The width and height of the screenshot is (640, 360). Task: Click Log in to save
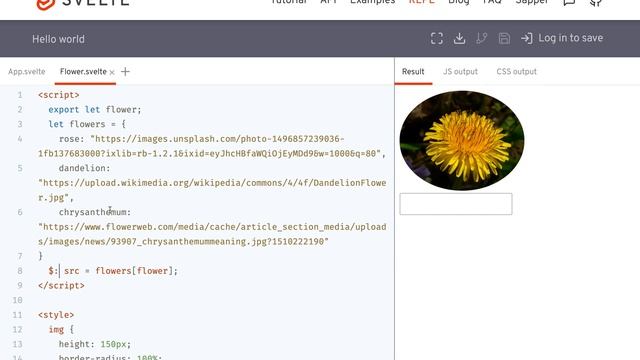coord(570,38)
